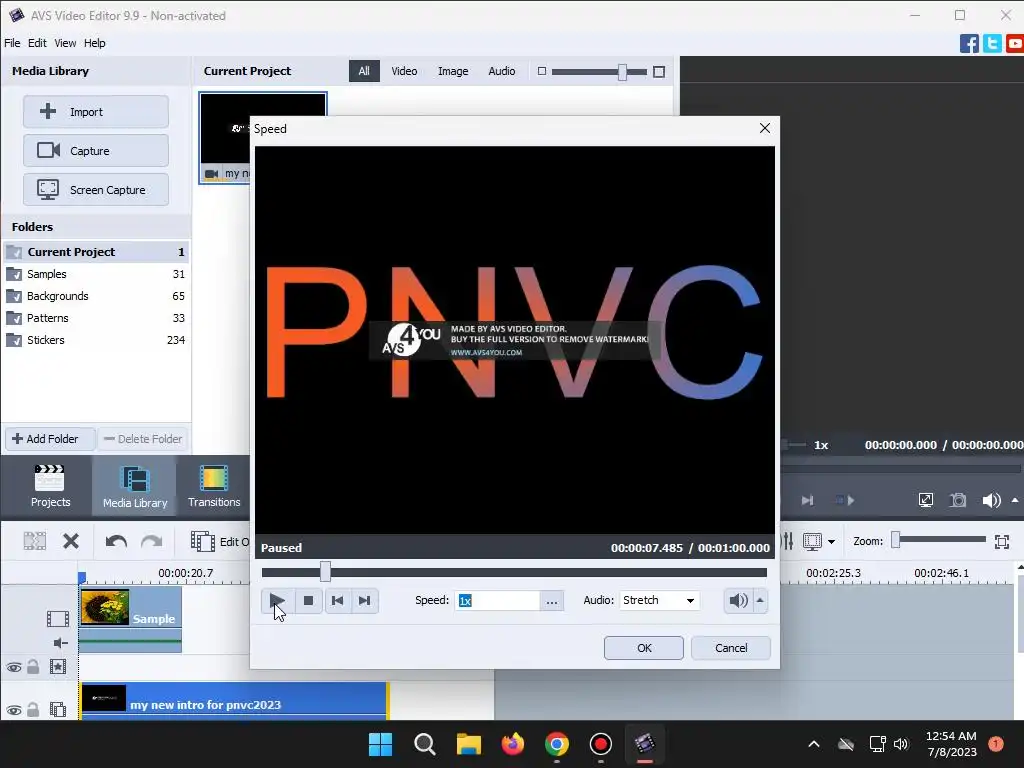Click Add Folder
1024x768 pixels.
pyautogui.click(x=50, y=439)
